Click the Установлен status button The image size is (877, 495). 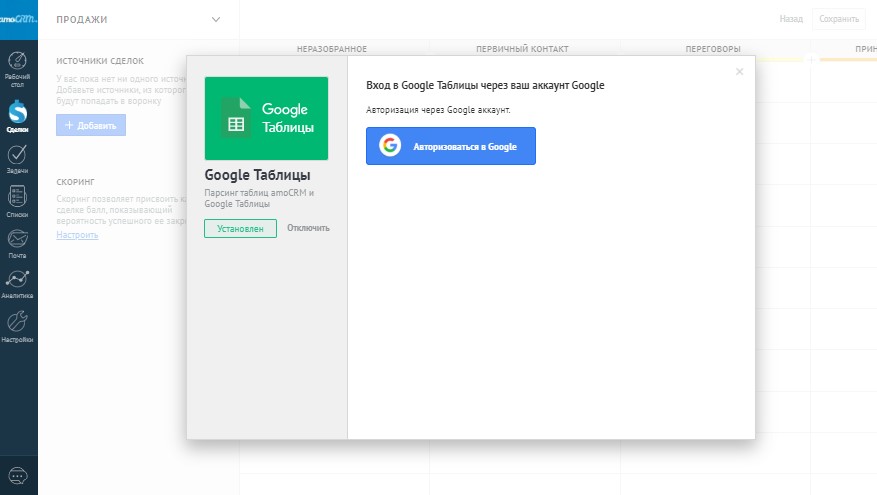pyautogui.click(x=240, y=228)
